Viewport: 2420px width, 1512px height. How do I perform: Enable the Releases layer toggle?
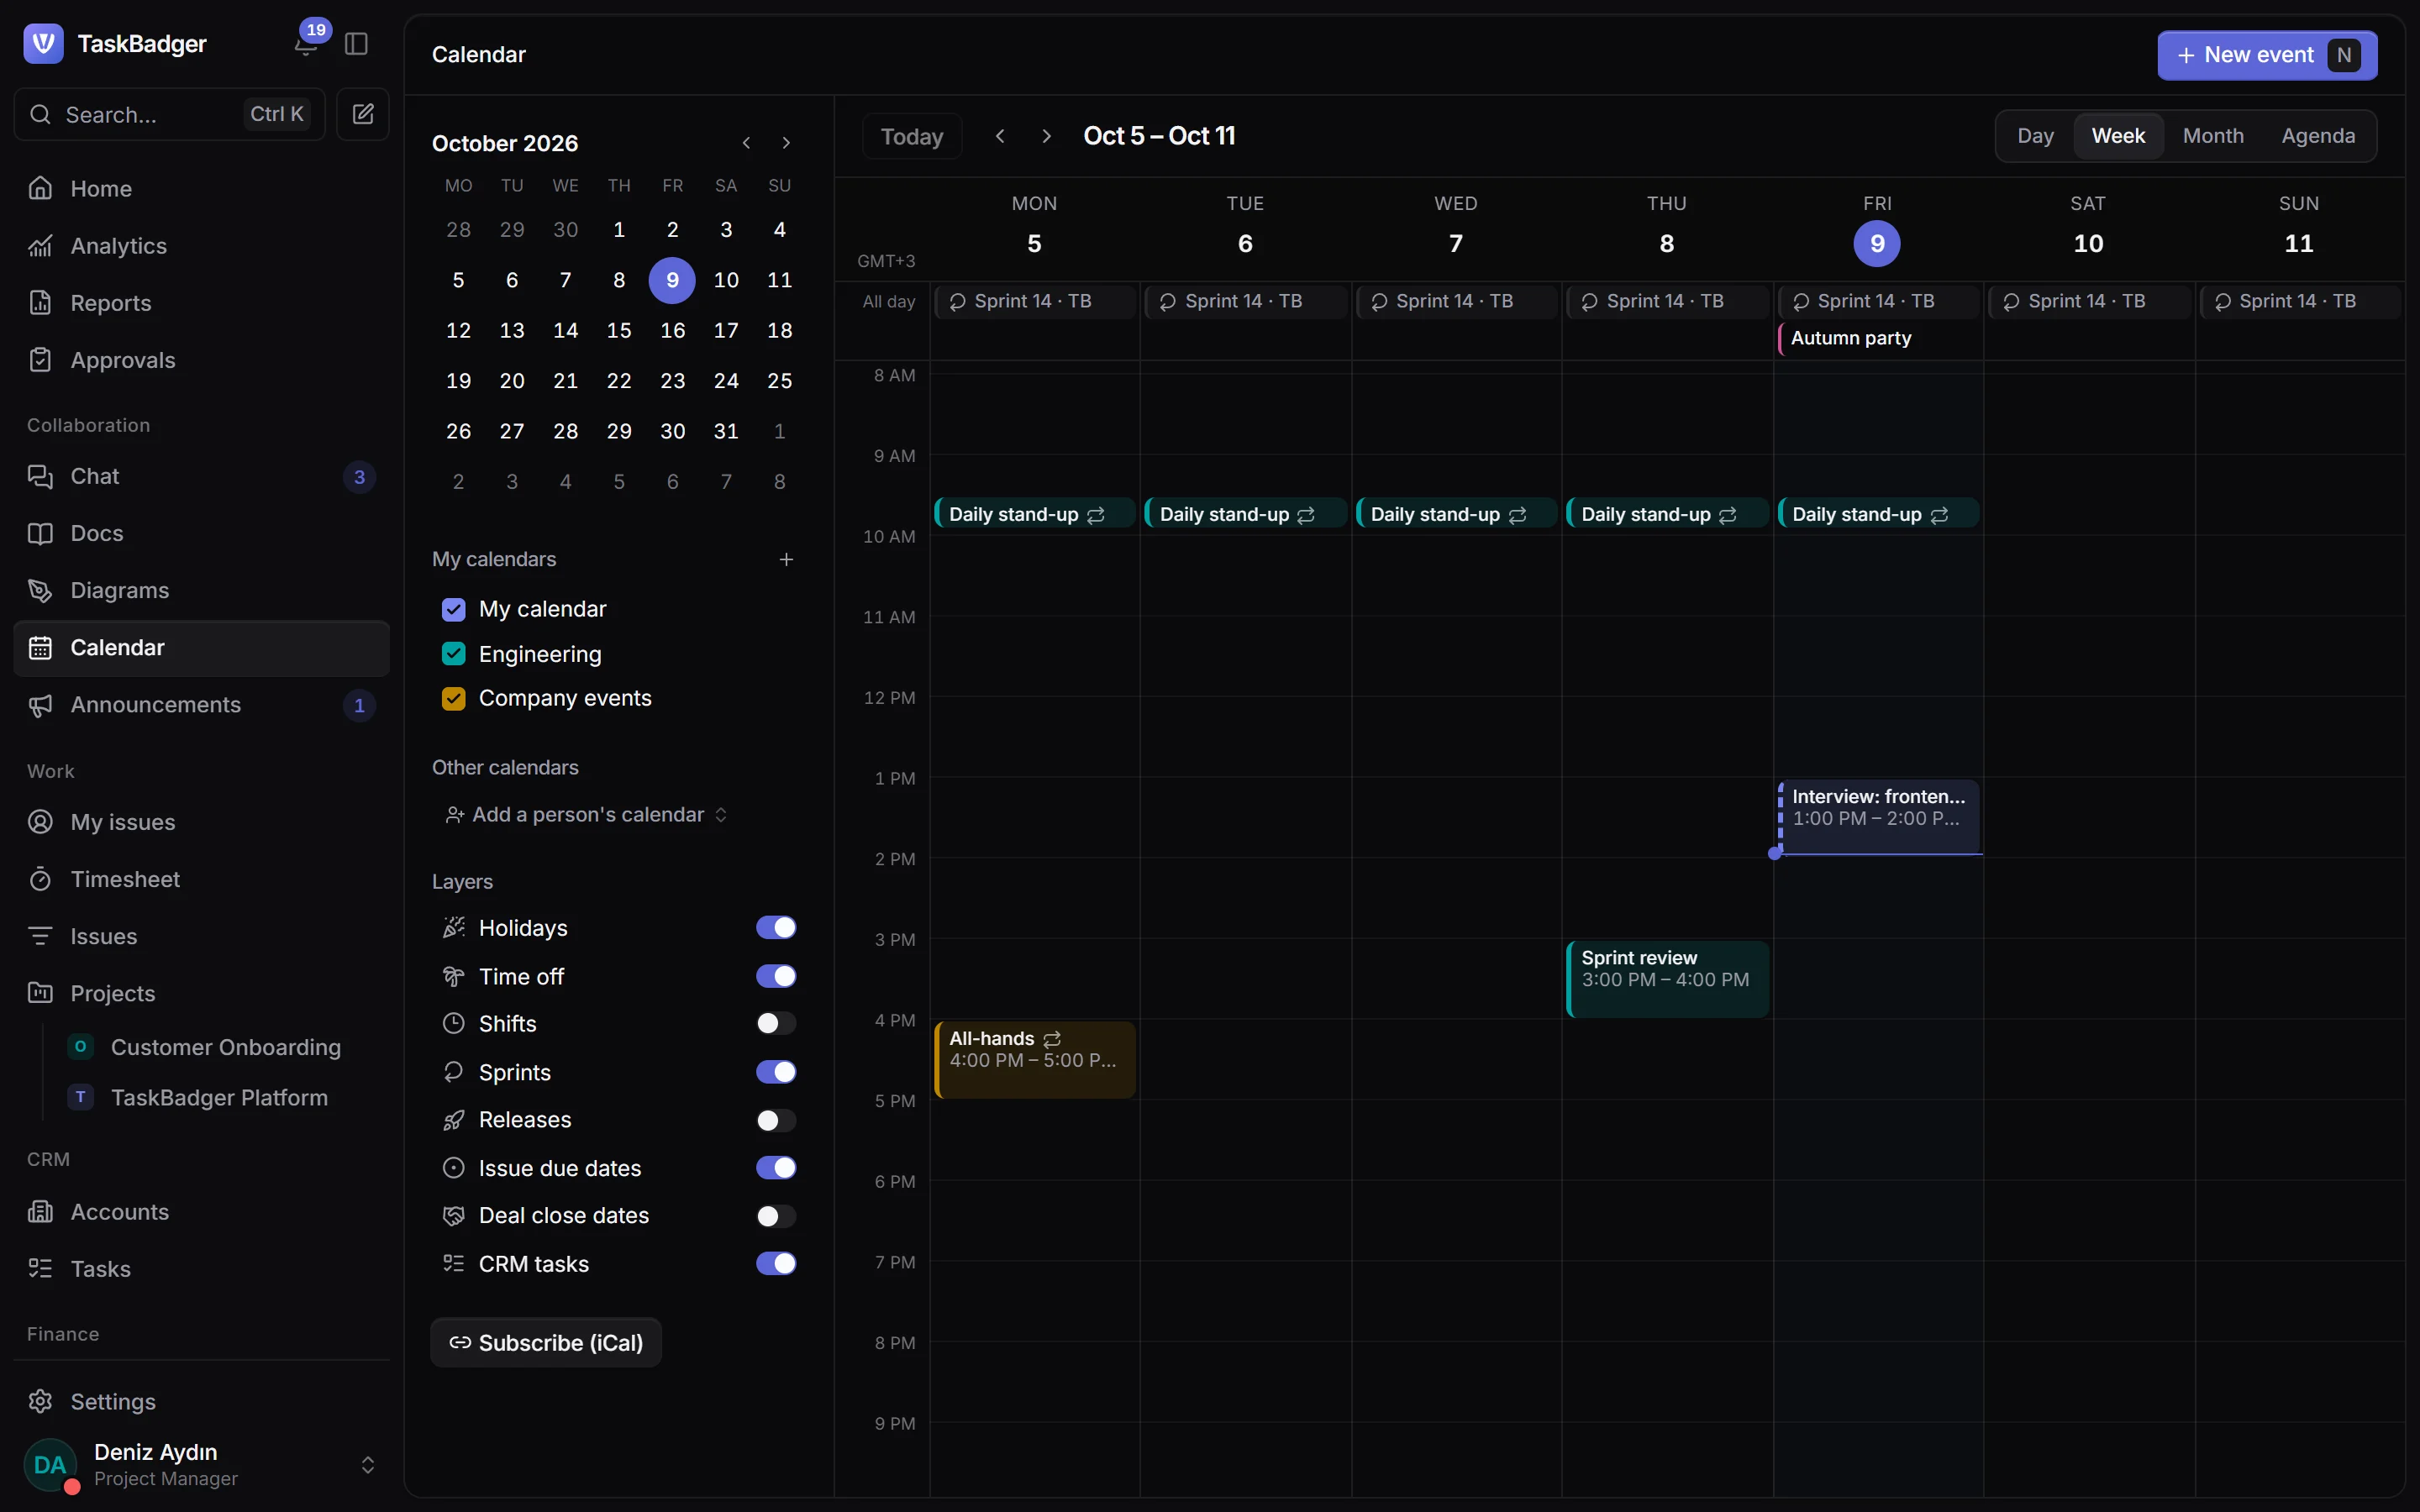pos(776,1120)
